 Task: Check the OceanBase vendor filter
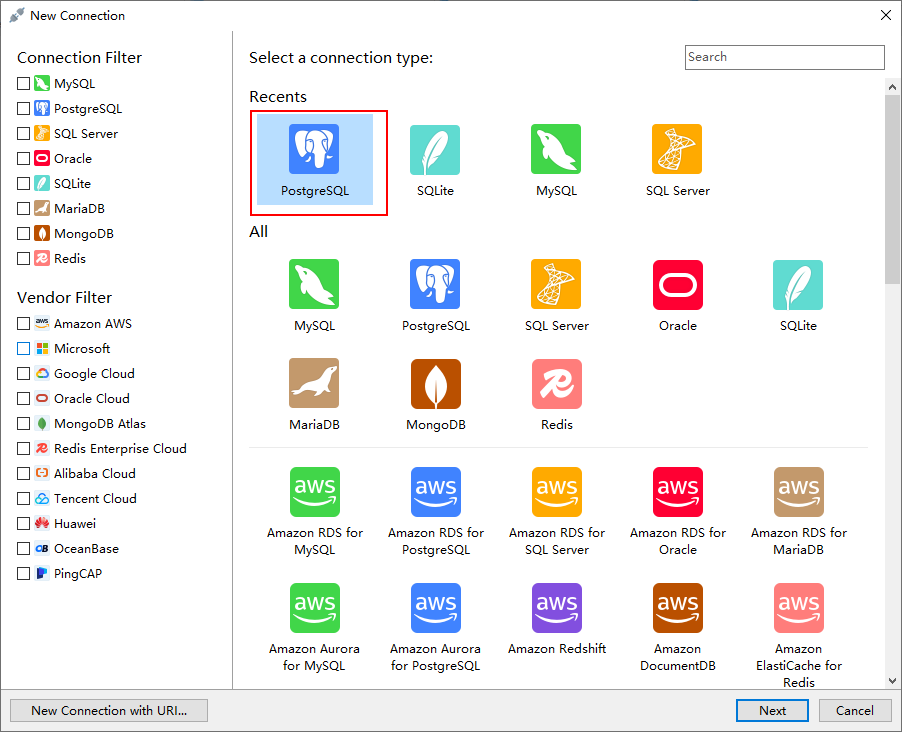(x=24, y=548)
